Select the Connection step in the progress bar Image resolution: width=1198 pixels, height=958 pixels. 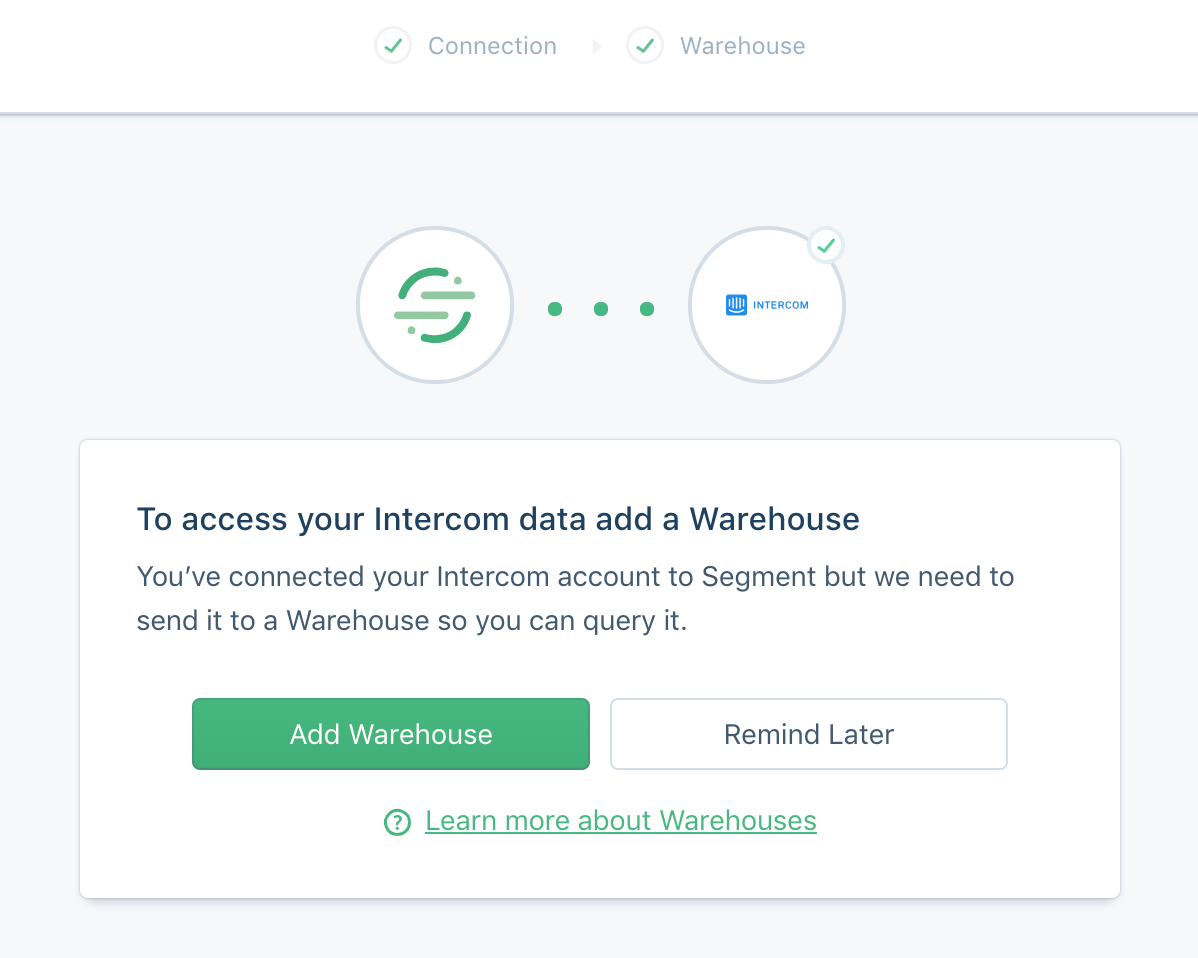click(x=492, y=45)
